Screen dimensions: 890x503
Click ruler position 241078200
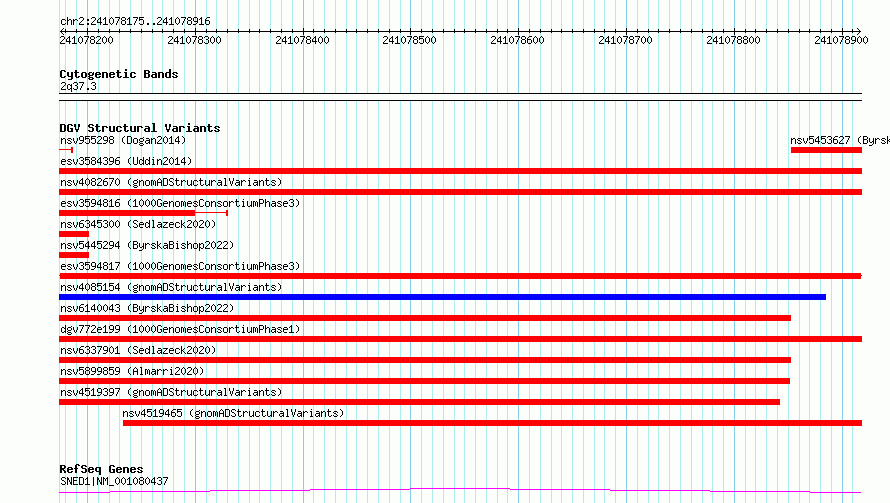tap(86, 40)
